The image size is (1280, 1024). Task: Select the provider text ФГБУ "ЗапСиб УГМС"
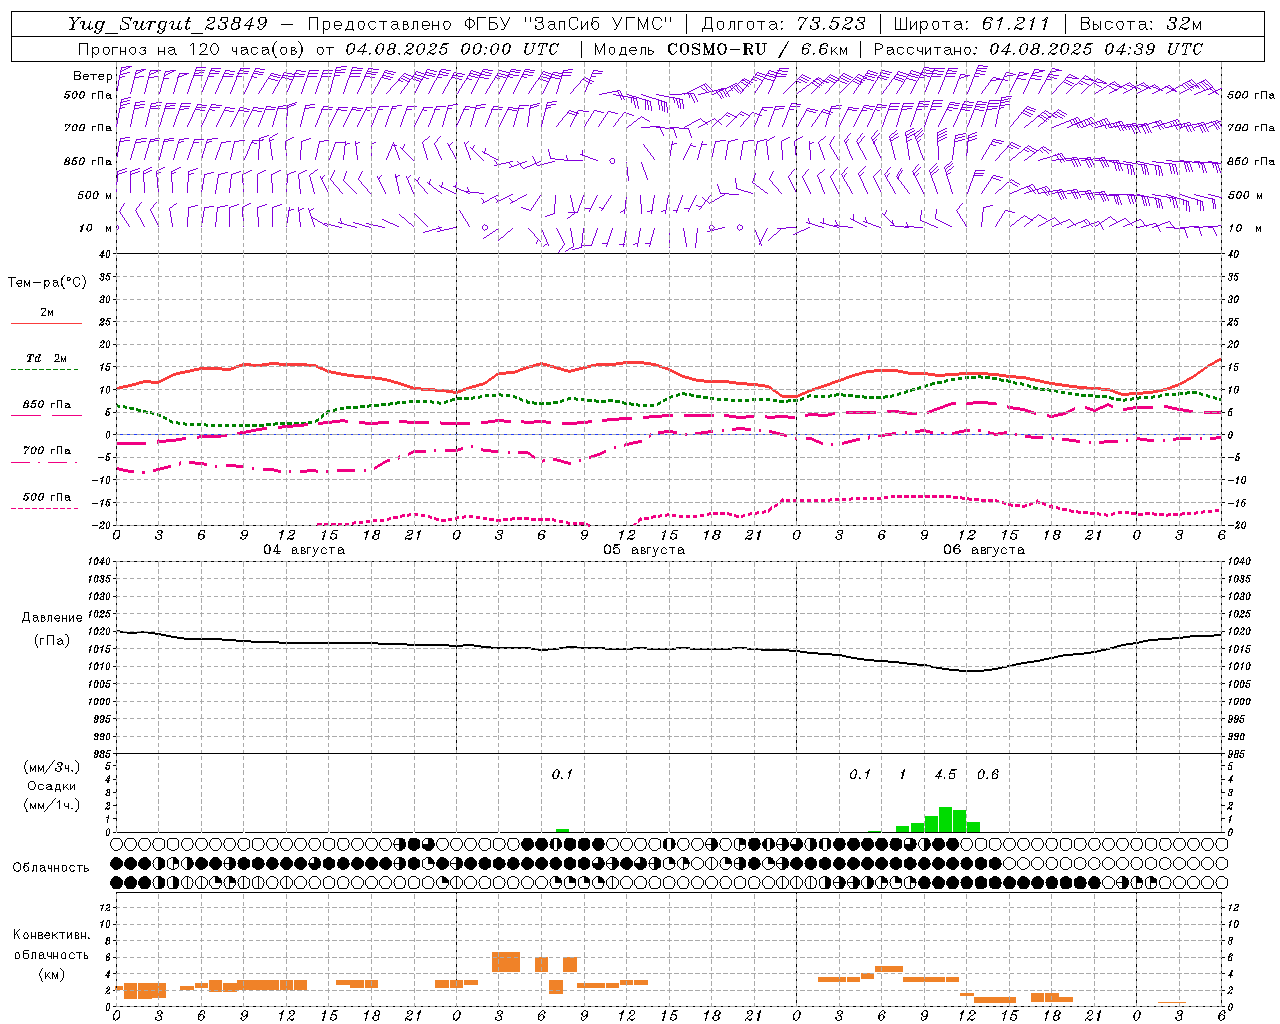coord(569,24)
